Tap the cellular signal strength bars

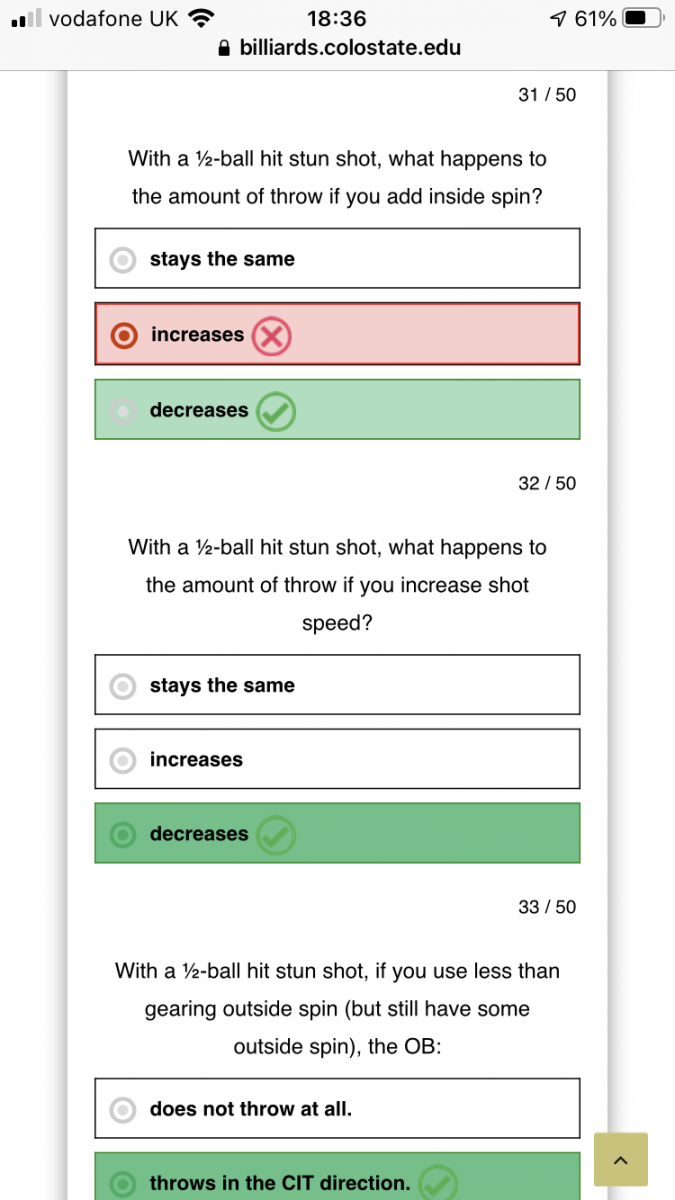[27, 18]
